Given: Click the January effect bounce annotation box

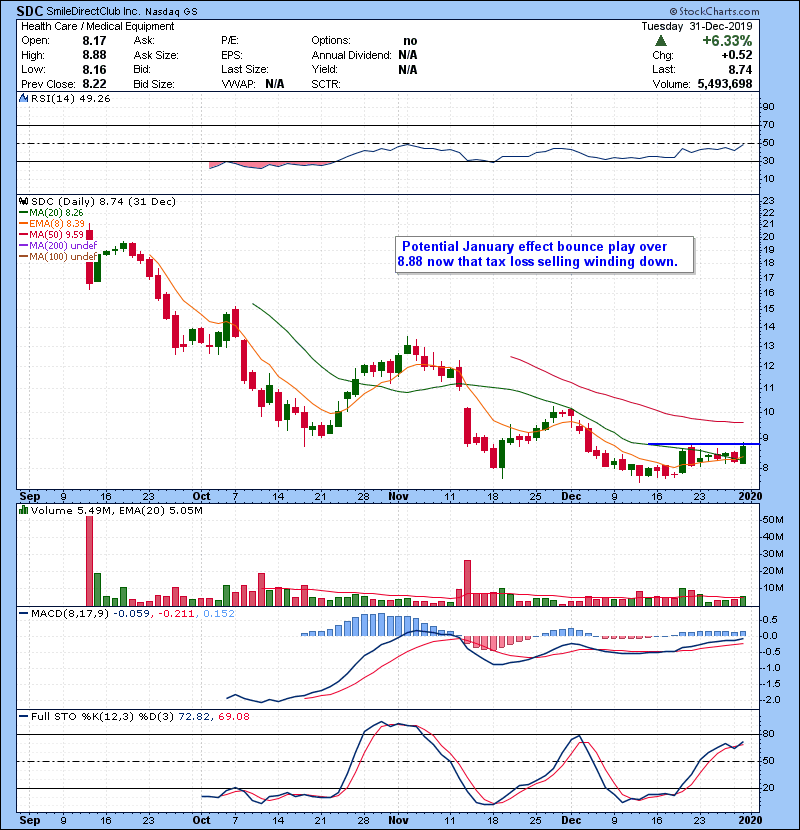Looking at the screenshot, I should pos(544,255).
